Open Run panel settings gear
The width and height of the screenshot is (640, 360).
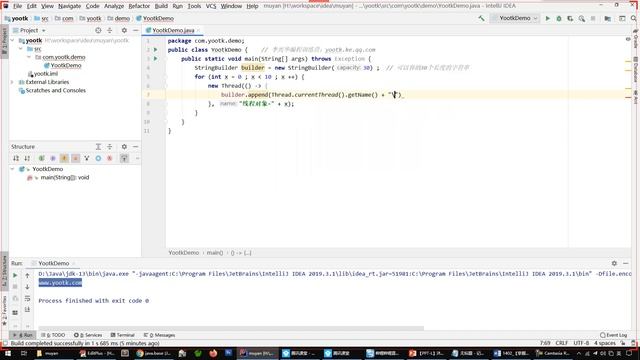[x=614, y=263]
